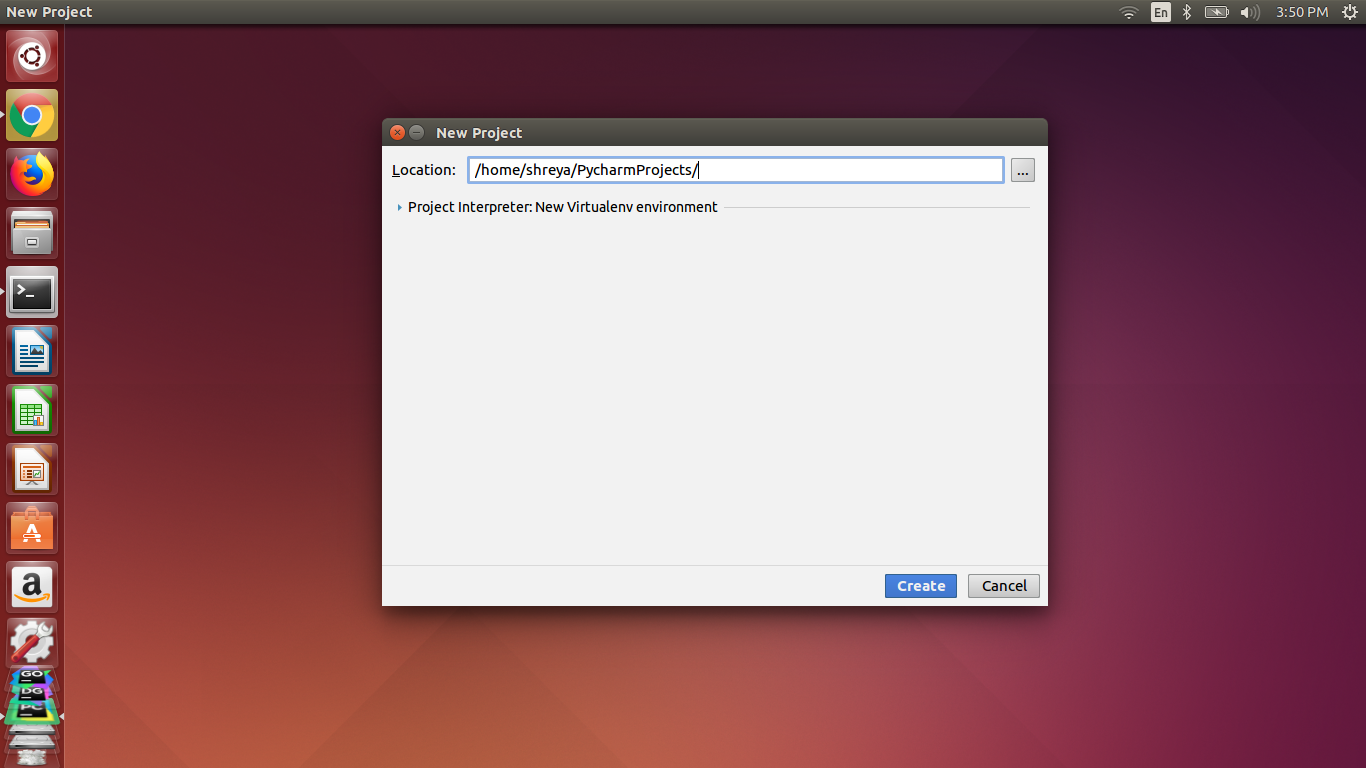
Task: Open Google Chrome from the dock
Action: [x=31, y=115]
